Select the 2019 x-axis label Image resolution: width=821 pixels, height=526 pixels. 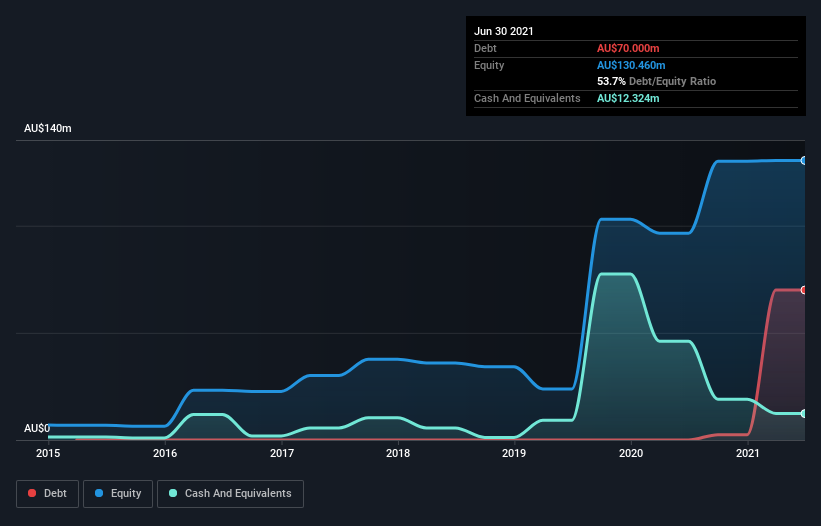coord(514,453)
